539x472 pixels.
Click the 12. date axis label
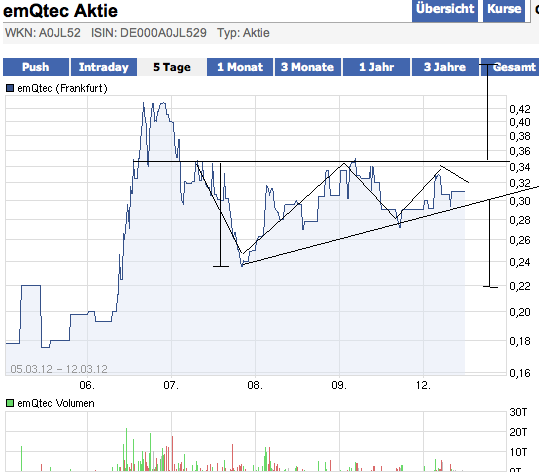coord(423,385)
